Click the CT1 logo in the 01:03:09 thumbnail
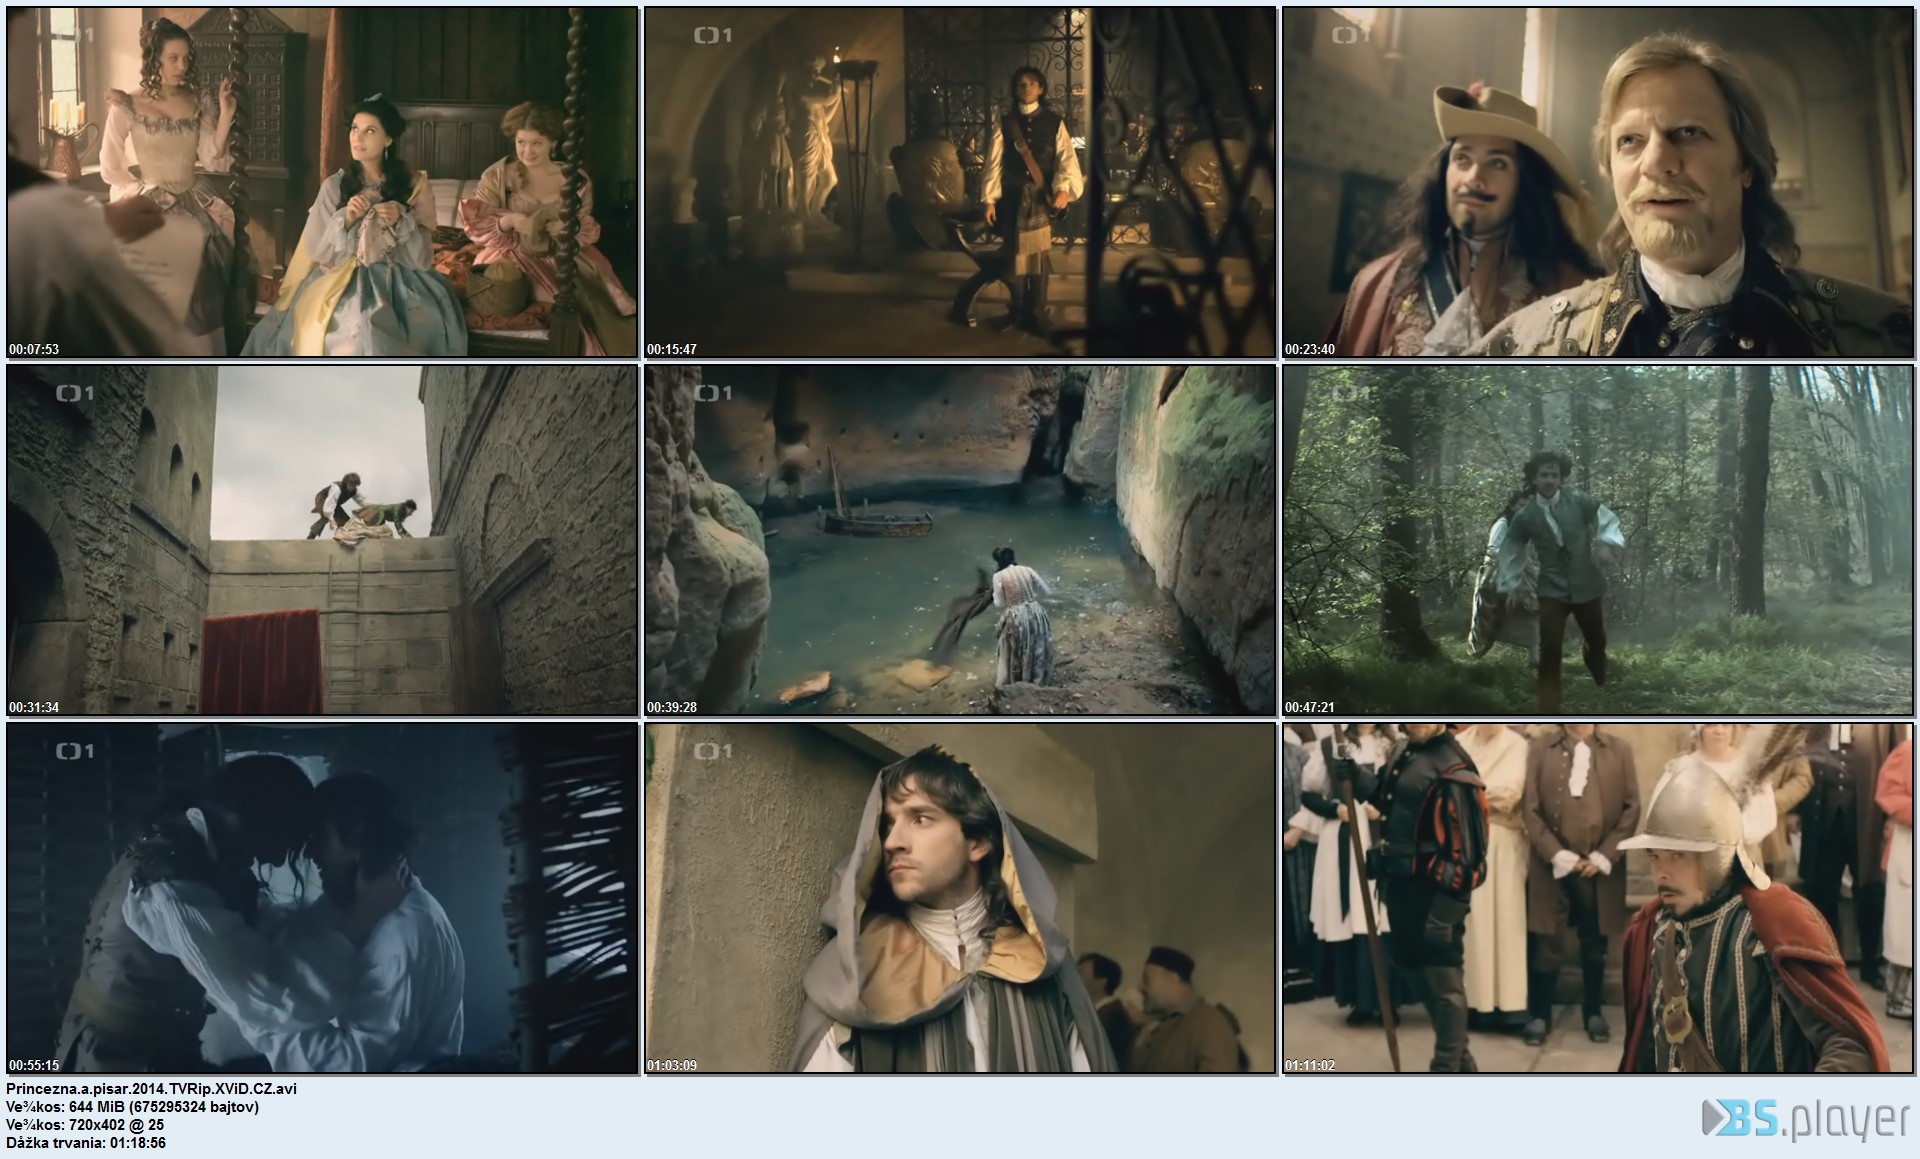Image resolution: width=1920 pixels, height=1159 pixels. point(714,751)
